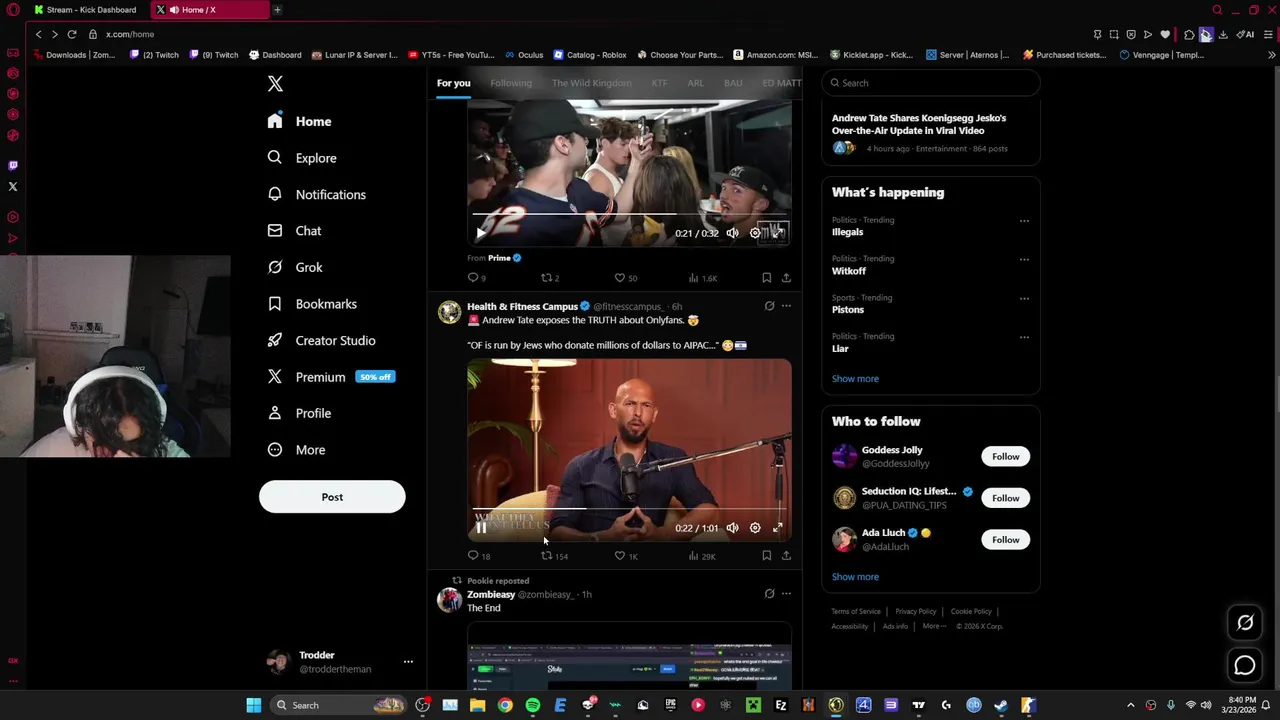Open Spotify from the taskbar

coord(532,705)
